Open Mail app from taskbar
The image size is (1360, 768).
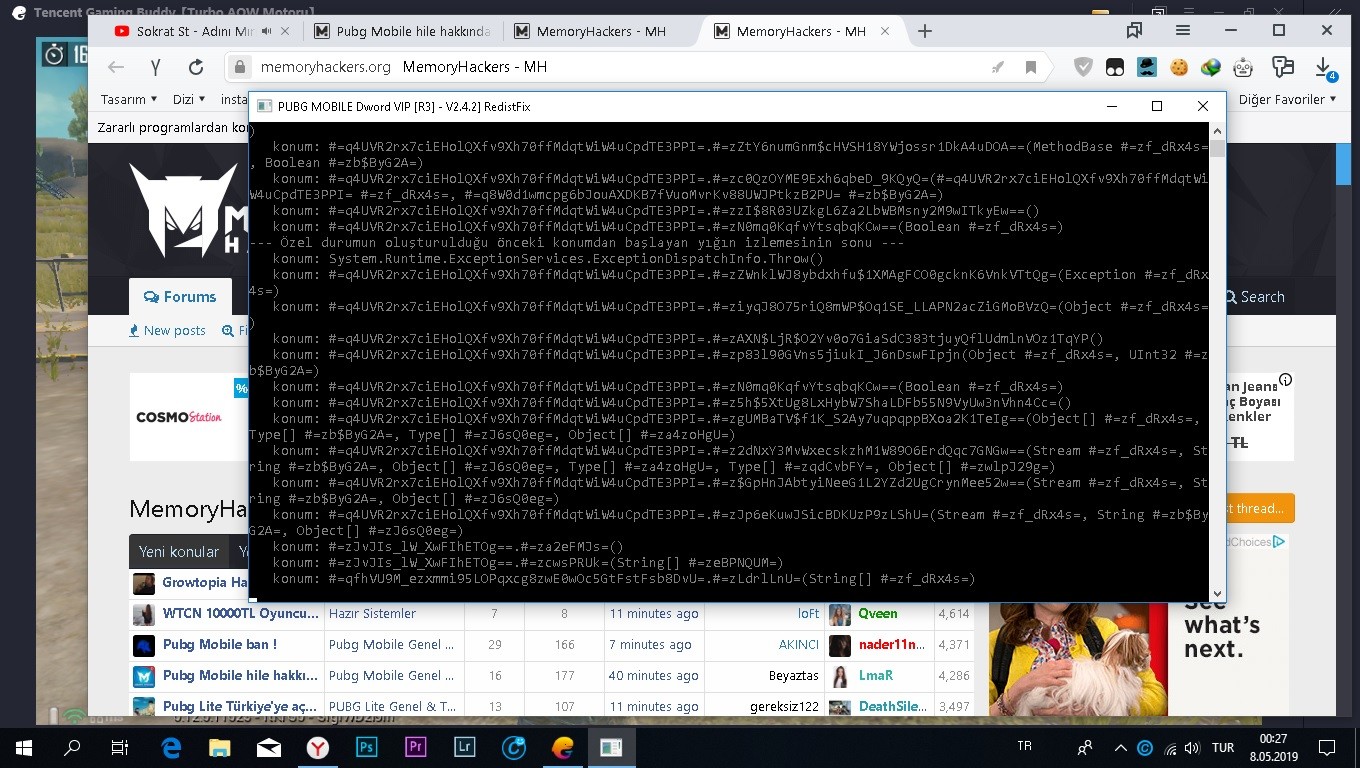pyautogui.click(x=268, y=747)
